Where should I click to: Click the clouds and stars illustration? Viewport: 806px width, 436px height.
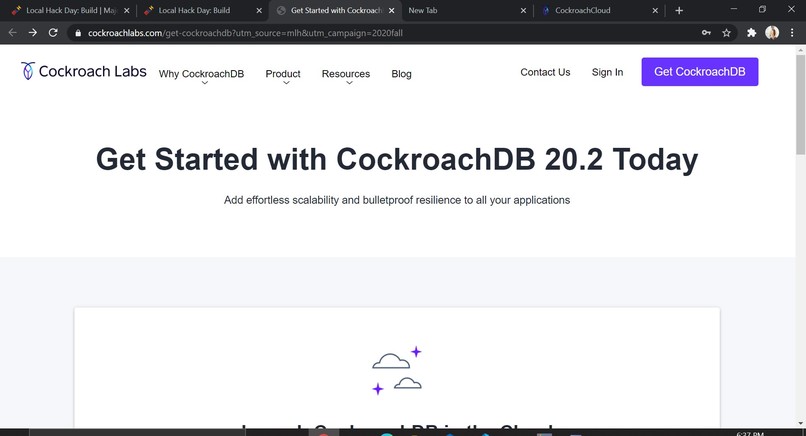[397, 370]
